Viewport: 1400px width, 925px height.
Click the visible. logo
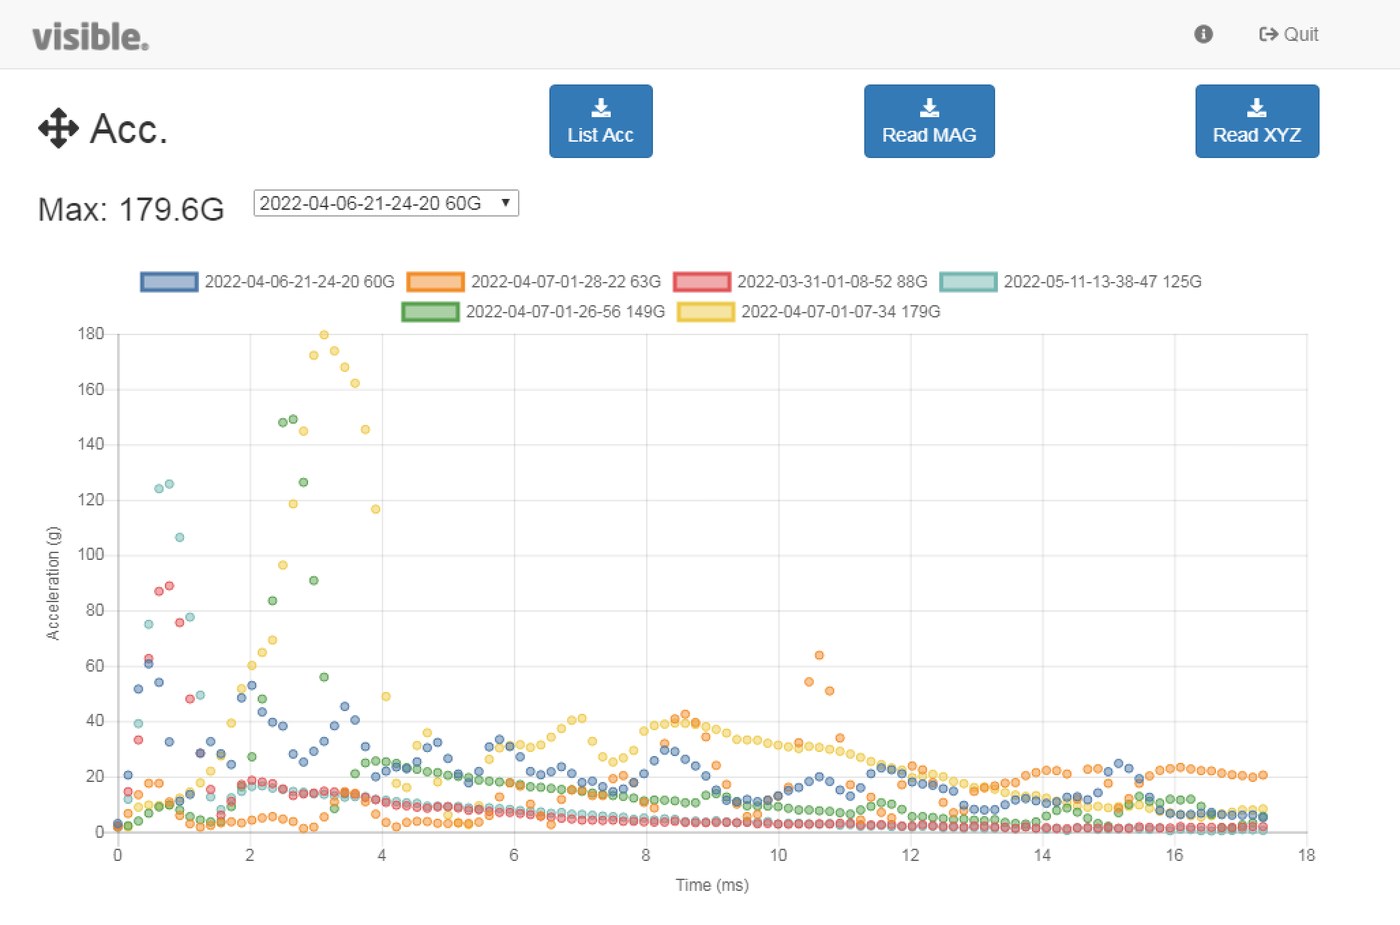90,37
